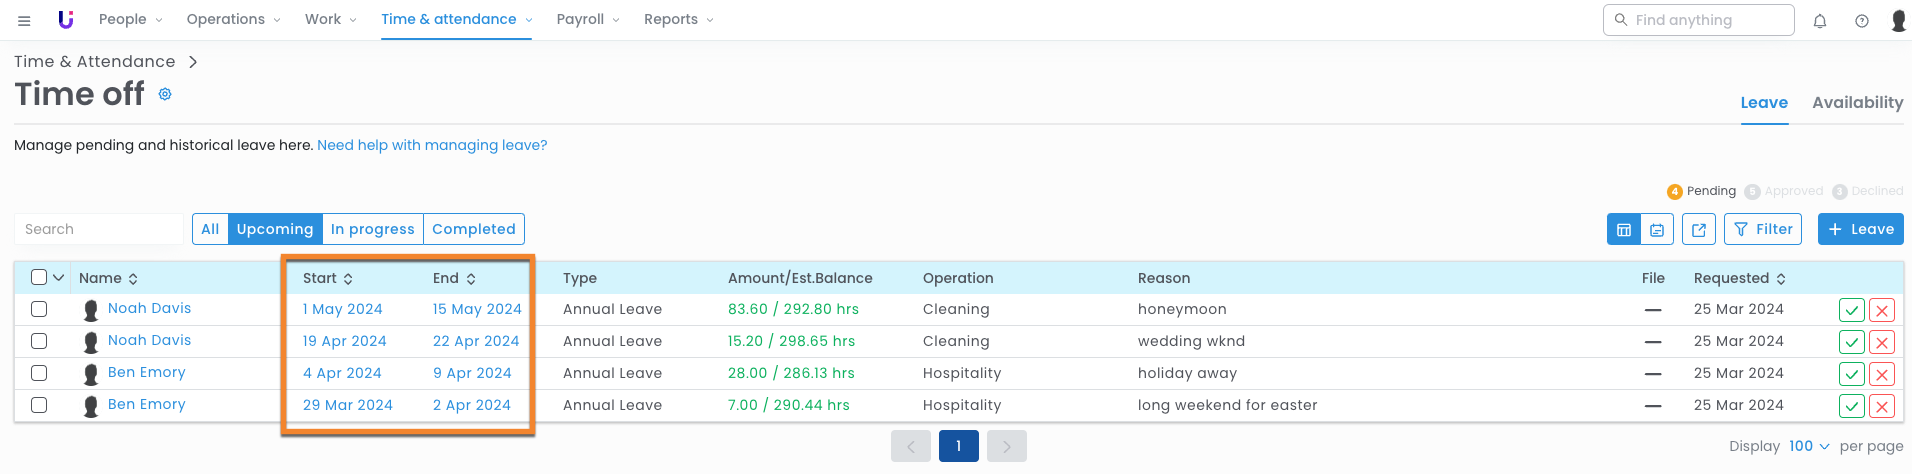Open the hamburger navigation menu
Screen dimensions: 1912x474
[24, 20]
